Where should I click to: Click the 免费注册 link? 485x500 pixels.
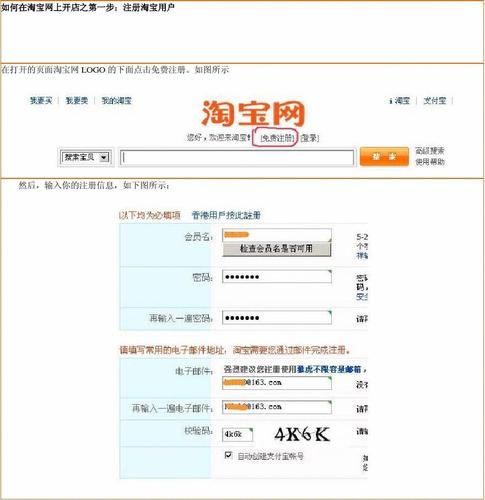277,138
